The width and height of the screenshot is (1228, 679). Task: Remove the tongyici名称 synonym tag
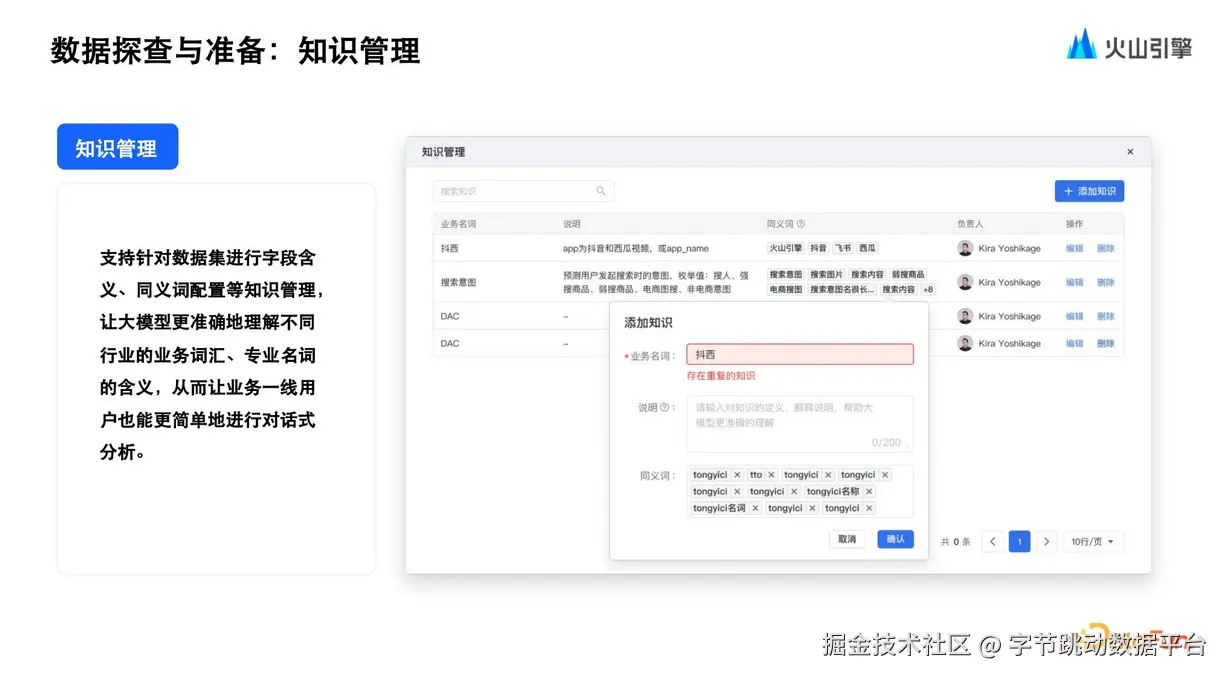(x=869, y=492)
